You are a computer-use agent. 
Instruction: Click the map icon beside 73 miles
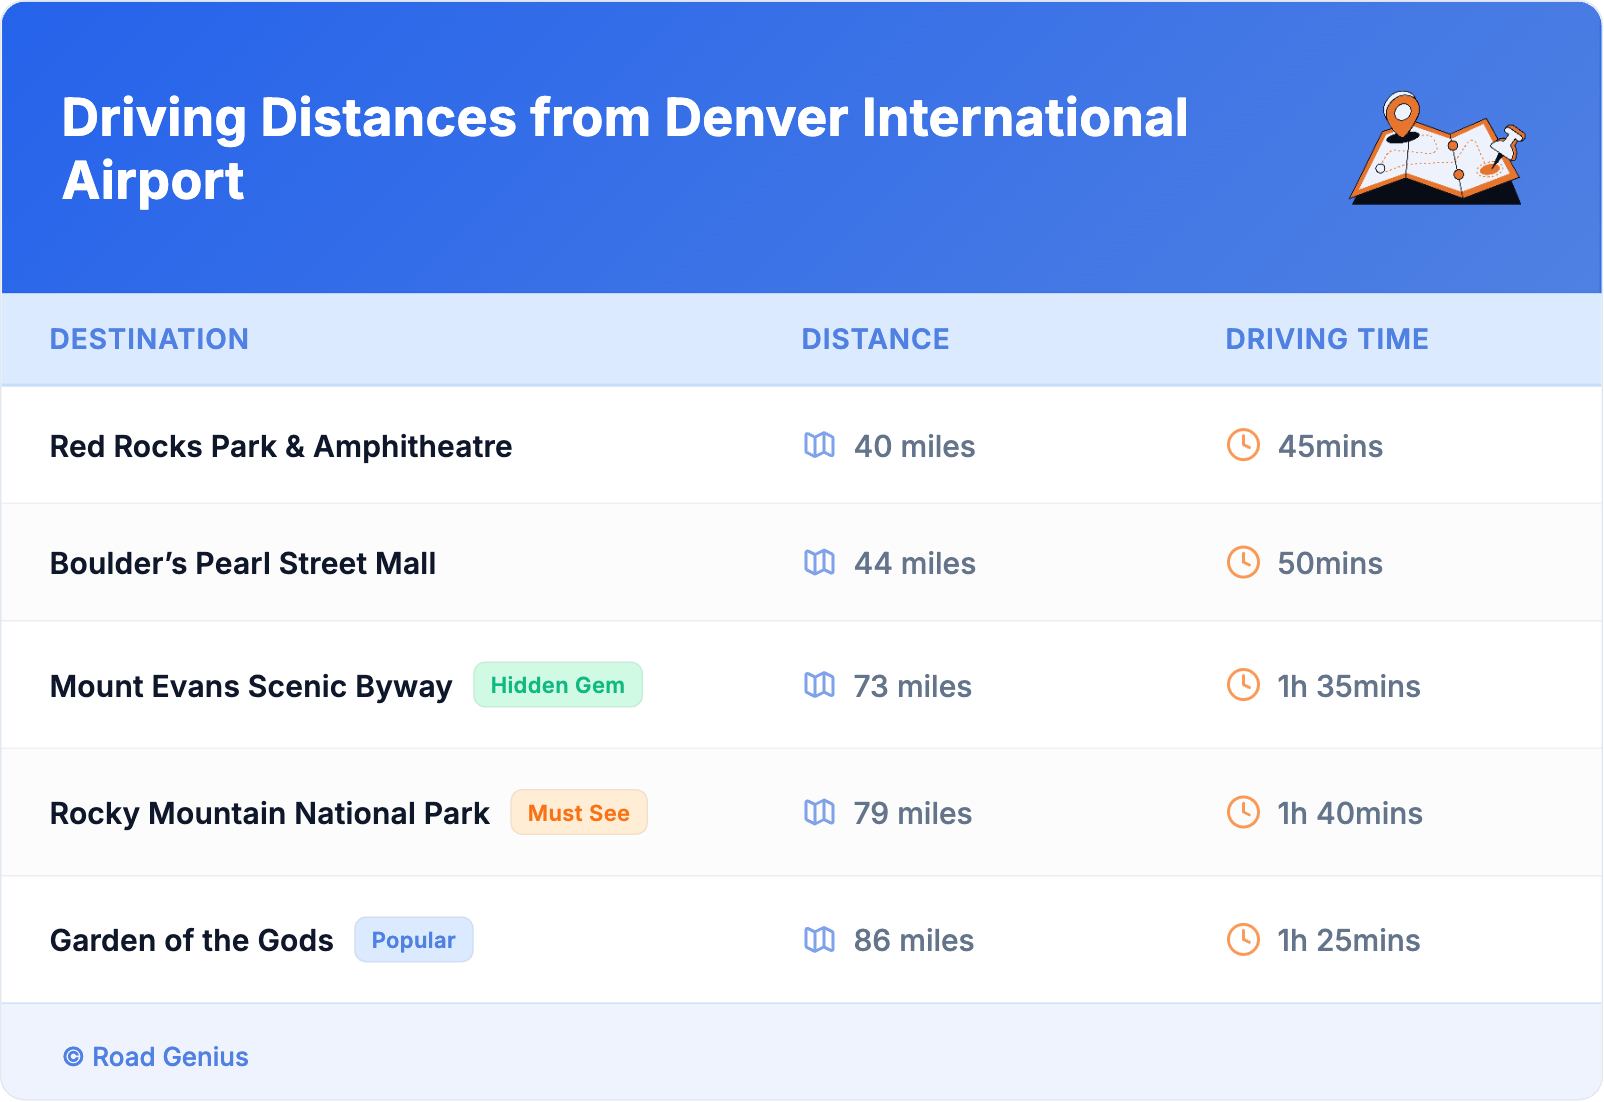click(x=819, y=685)
